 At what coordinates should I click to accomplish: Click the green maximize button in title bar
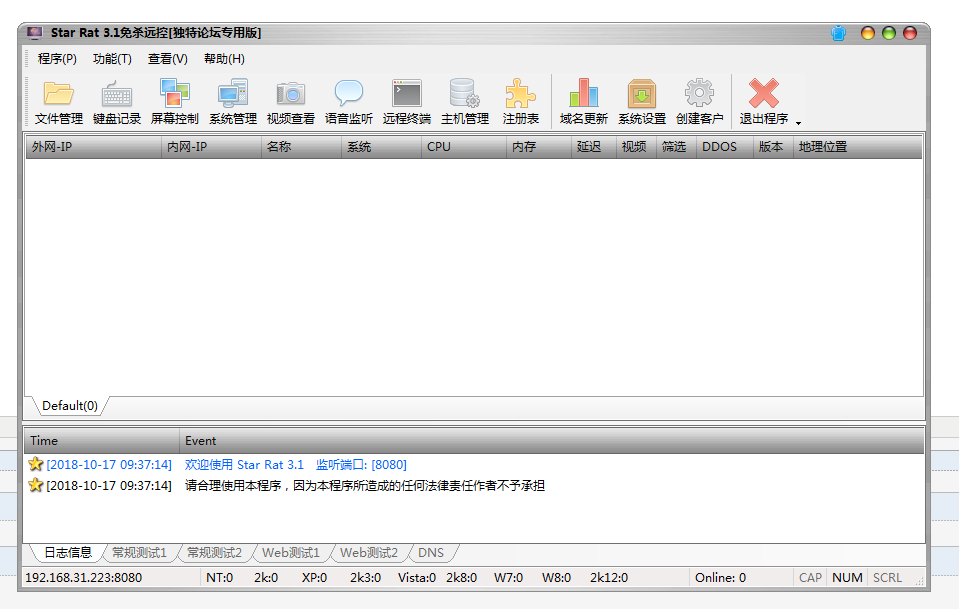pyautogui.click(x=889, y=33)
